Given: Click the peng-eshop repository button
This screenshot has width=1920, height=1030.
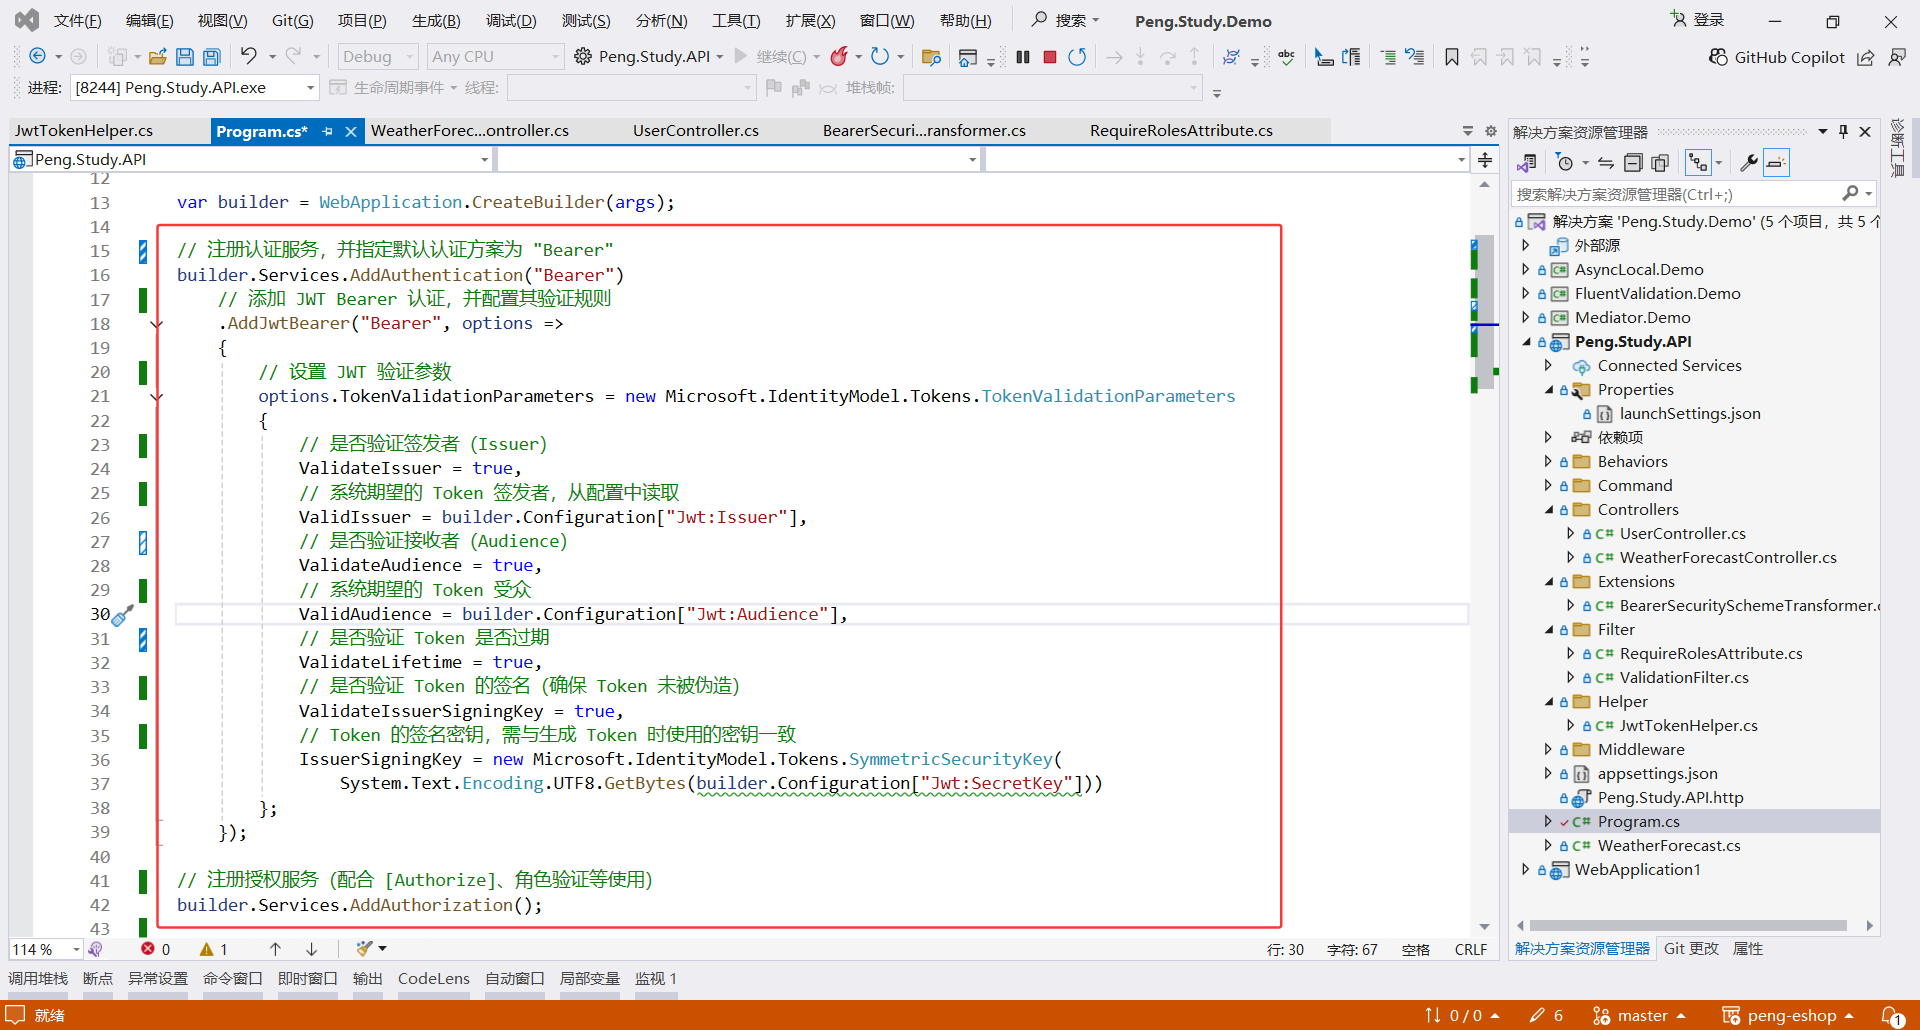Looking at the screenshot, I should 1788,1016.
